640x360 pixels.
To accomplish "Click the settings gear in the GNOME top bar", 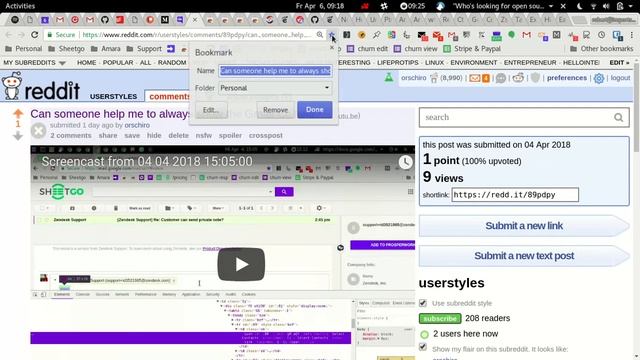I will (384, 6).
